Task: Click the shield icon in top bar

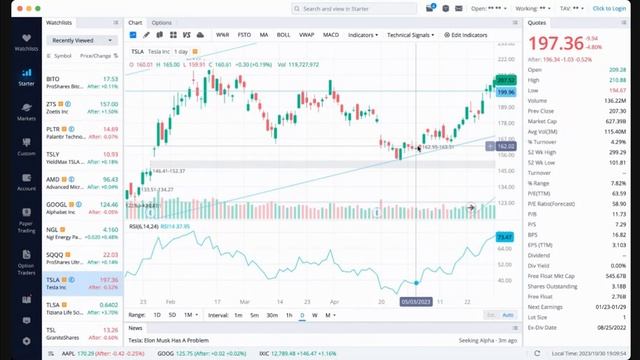Action: pyautogui.click(x=445, y=8)
